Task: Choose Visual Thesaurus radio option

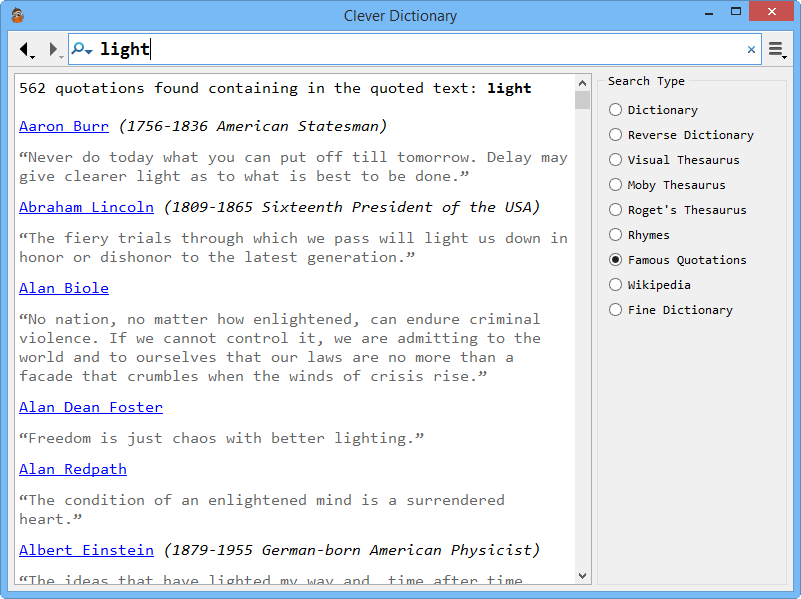Action: point(616,160)
